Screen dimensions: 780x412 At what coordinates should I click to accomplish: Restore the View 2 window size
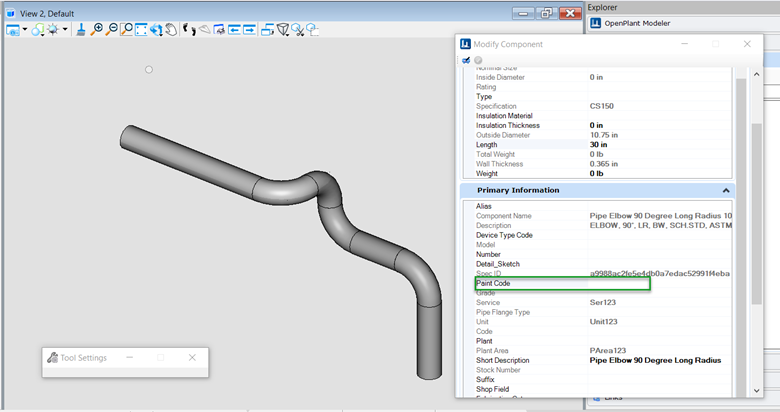(x=547, y=13)
